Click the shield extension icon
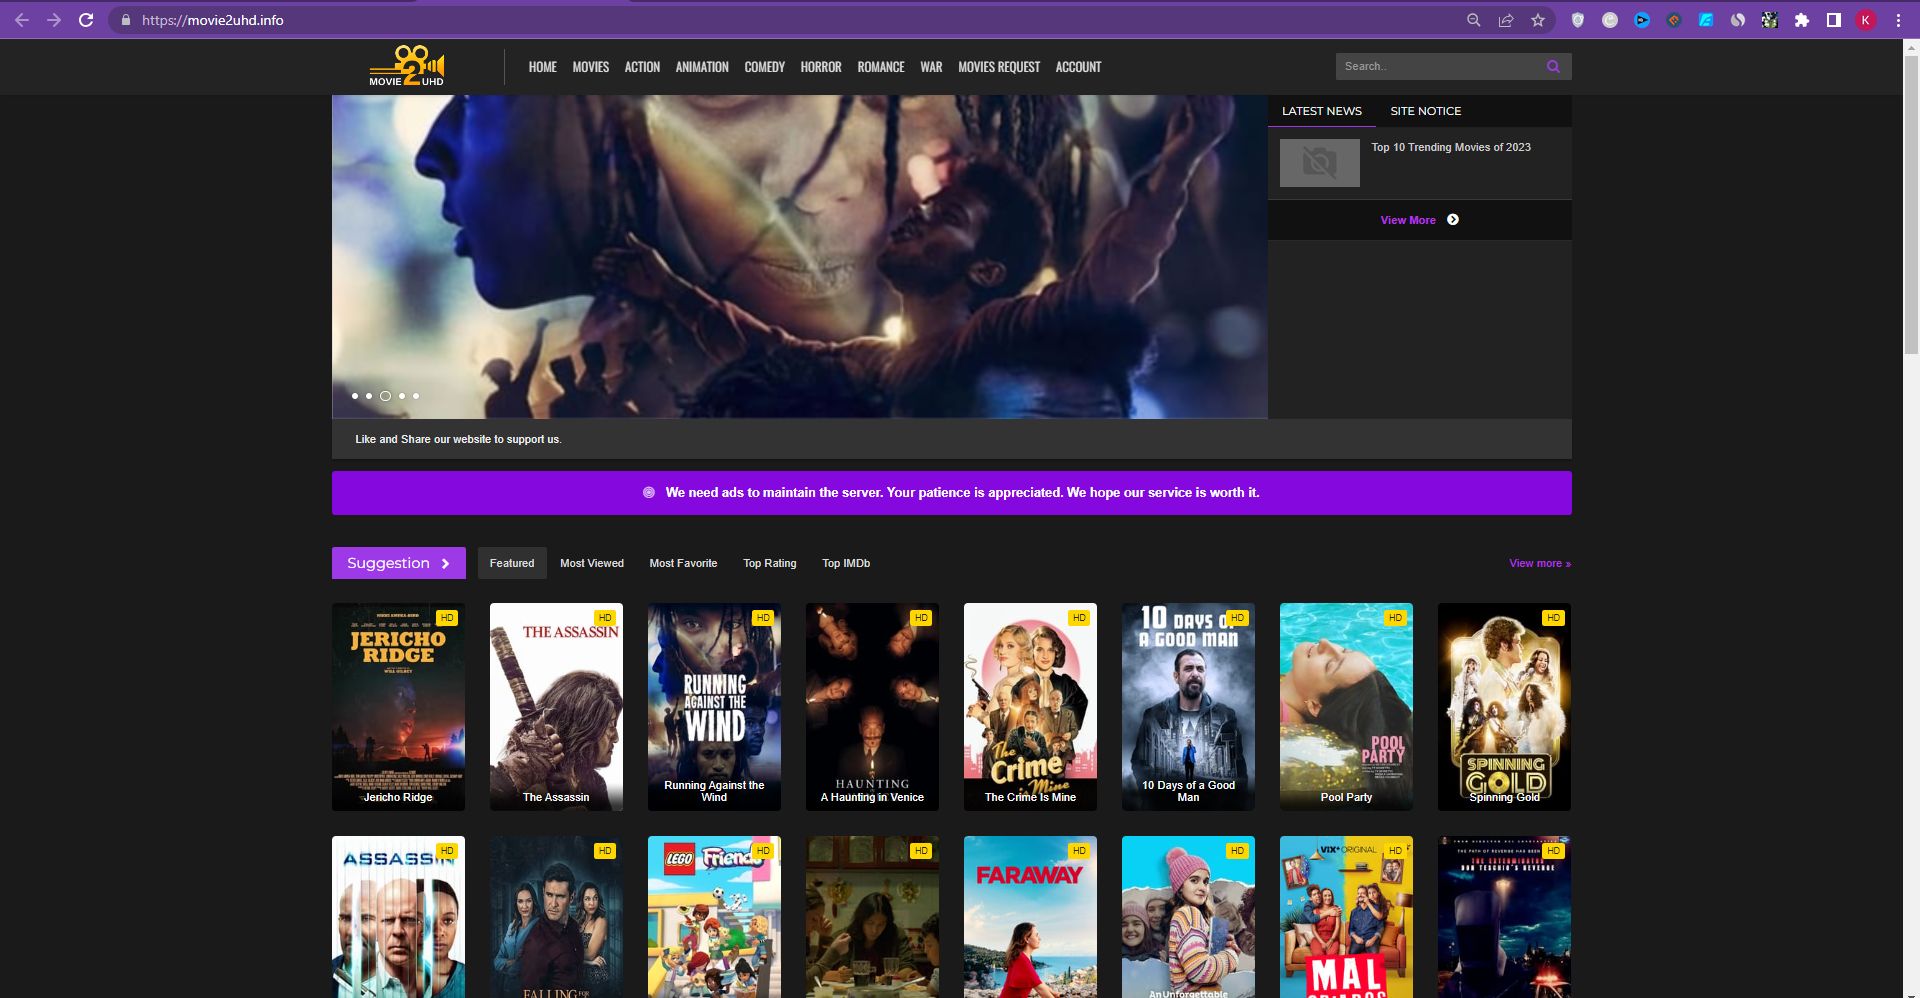This screenshot has height=998, width=1920. [1578, 20]
